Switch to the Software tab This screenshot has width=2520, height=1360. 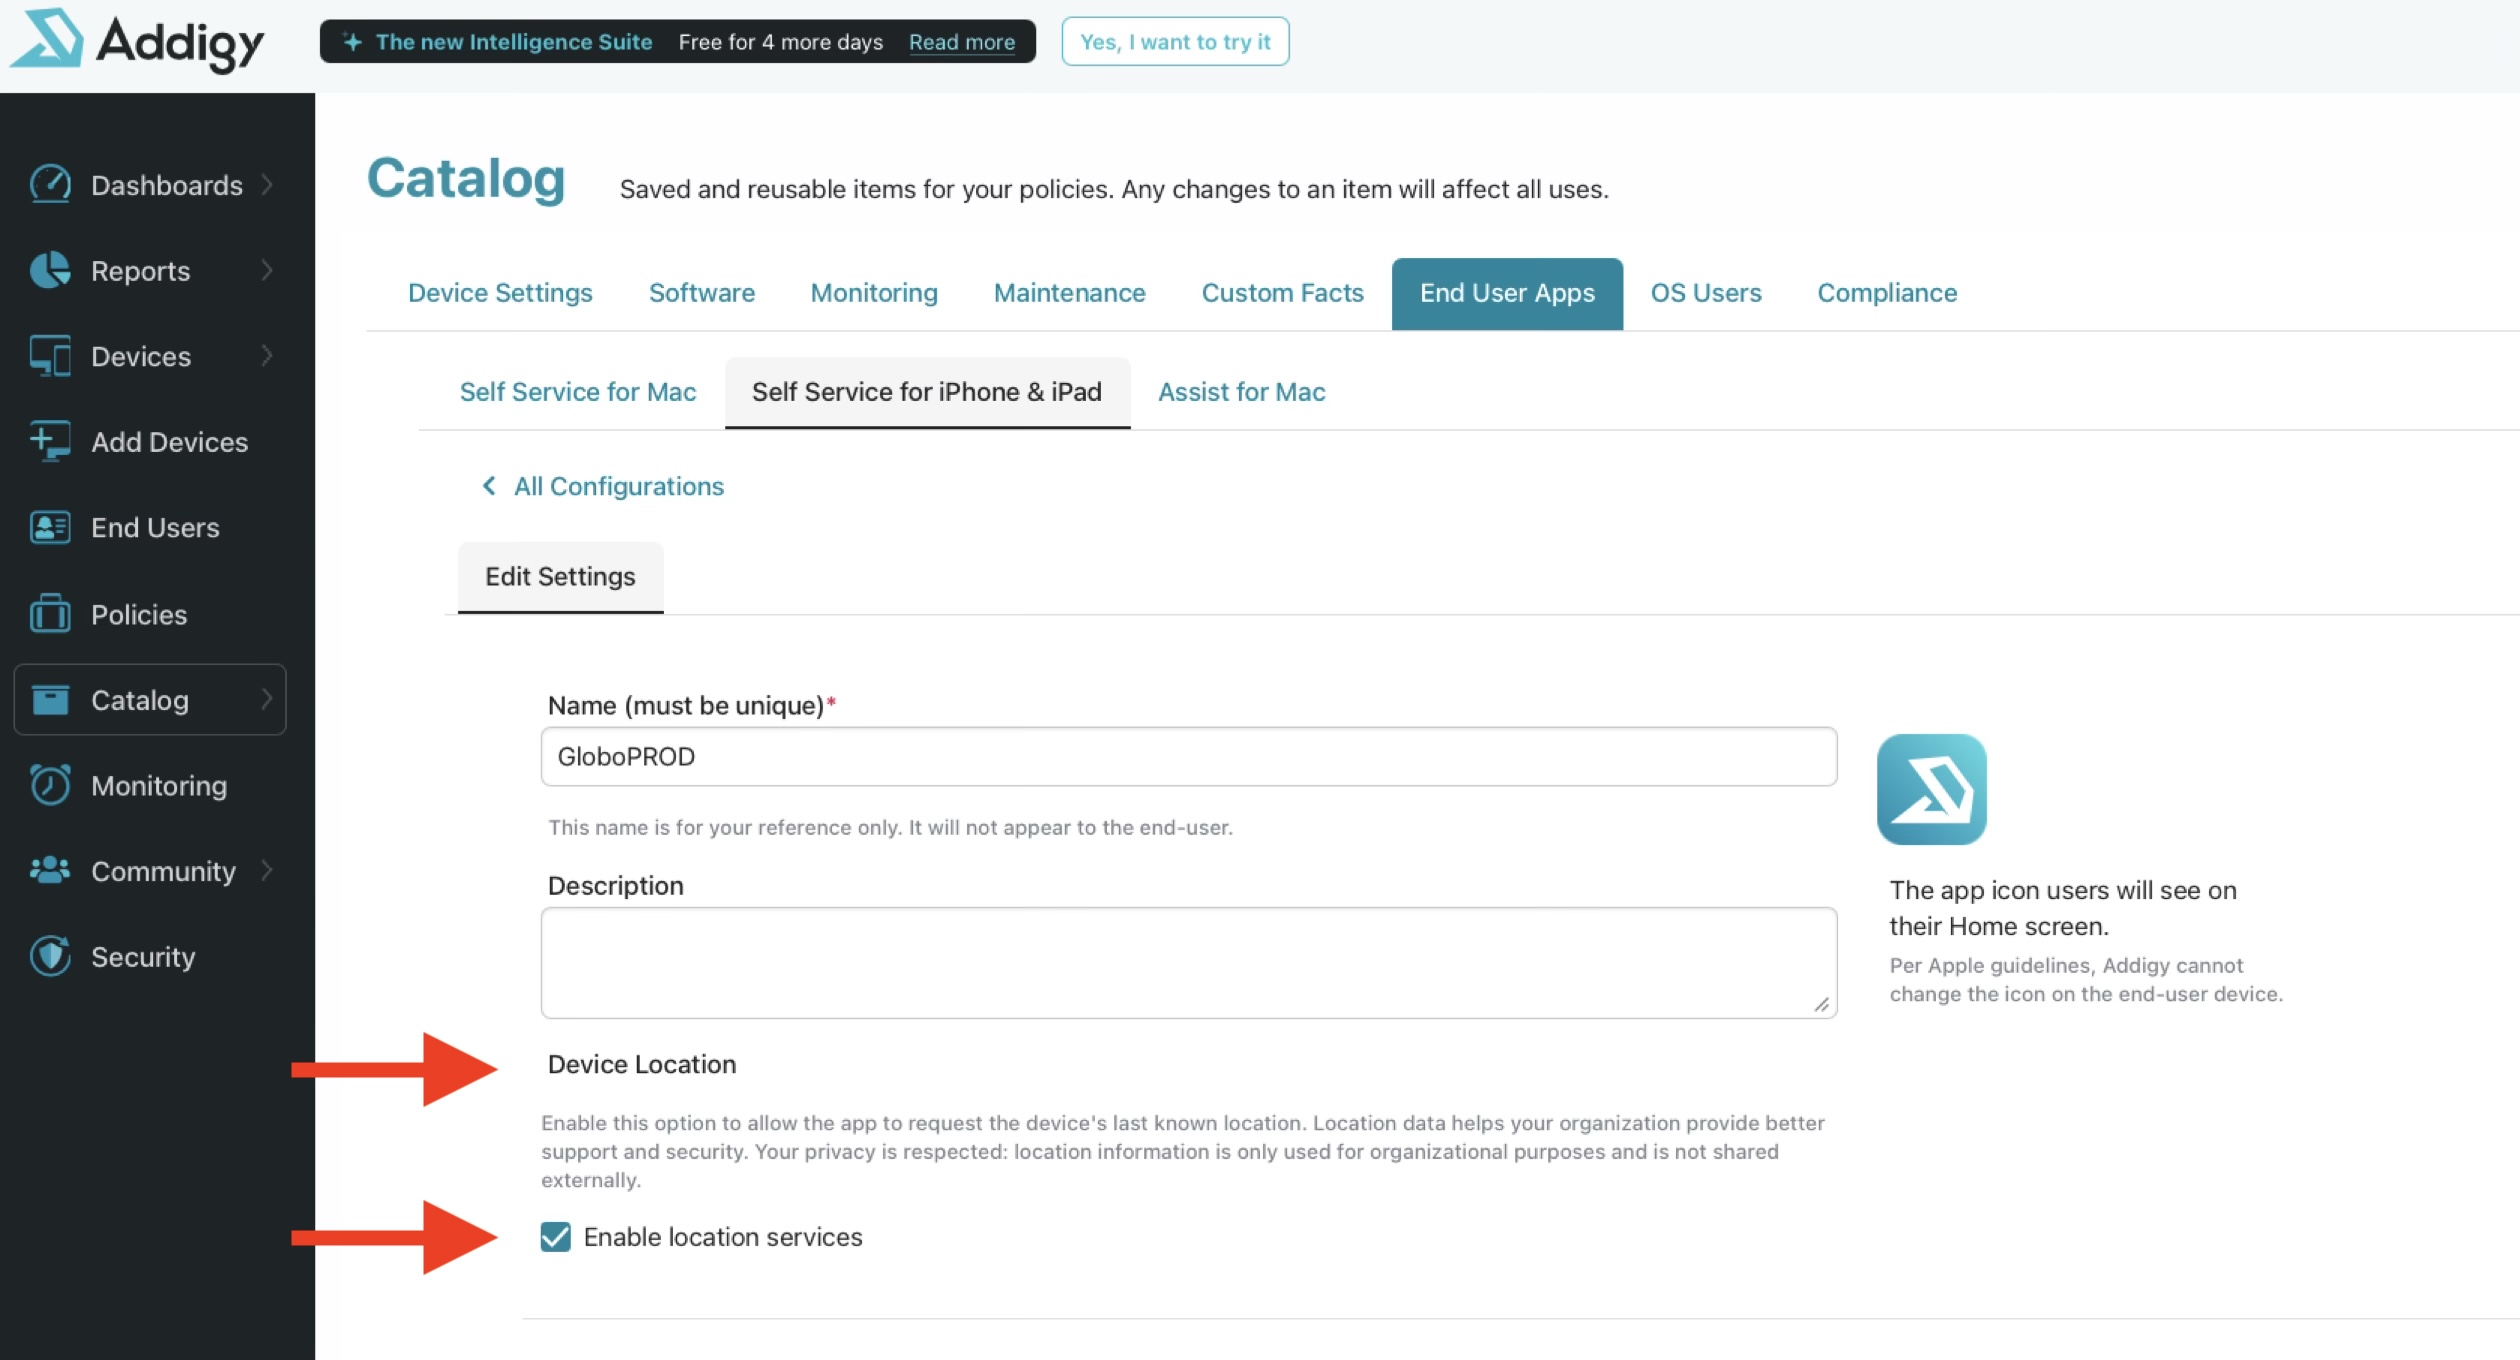(x=702, y=293)
